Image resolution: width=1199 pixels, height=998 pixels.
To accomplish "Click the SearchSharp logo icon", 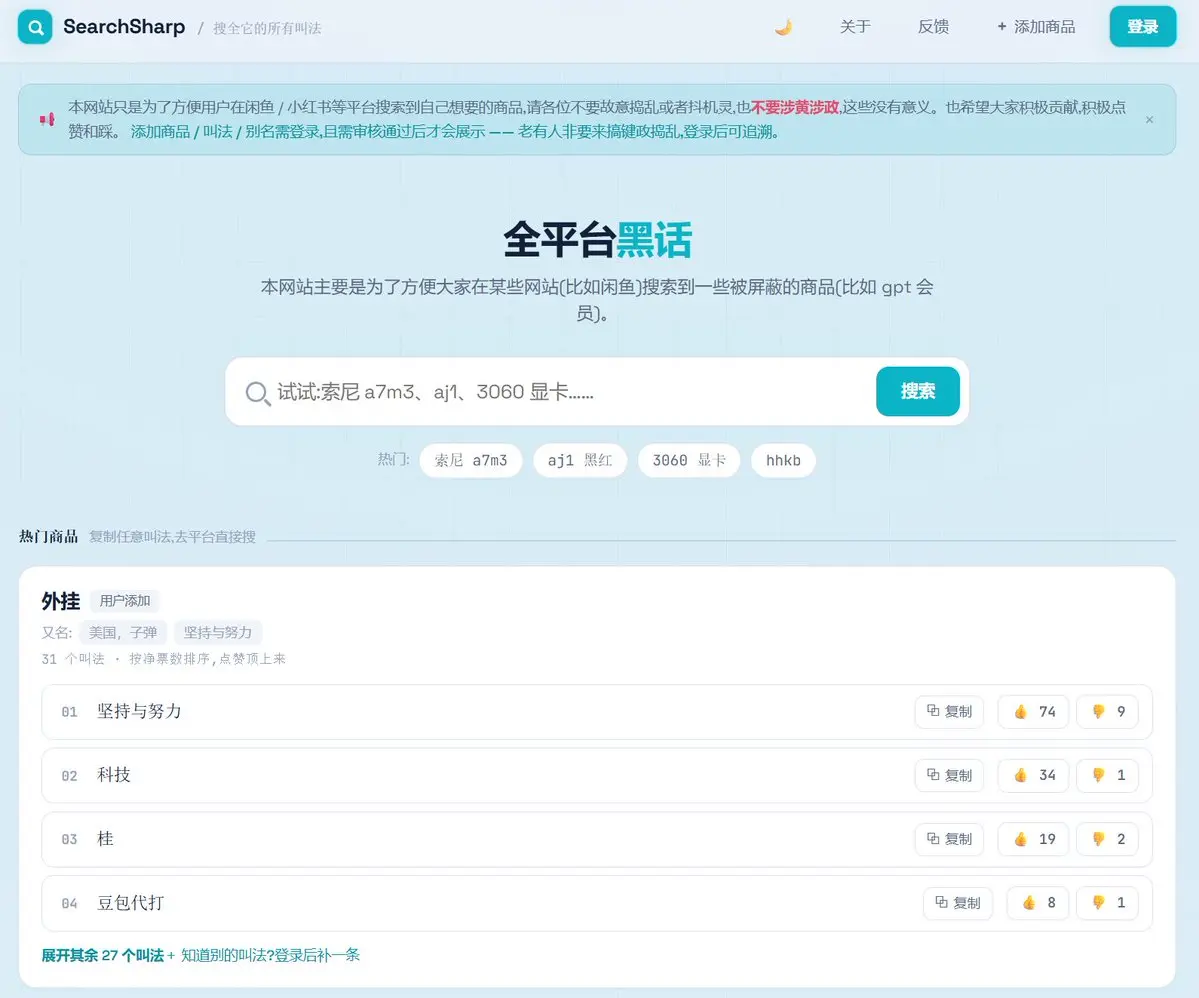I will tap(35, 28).
